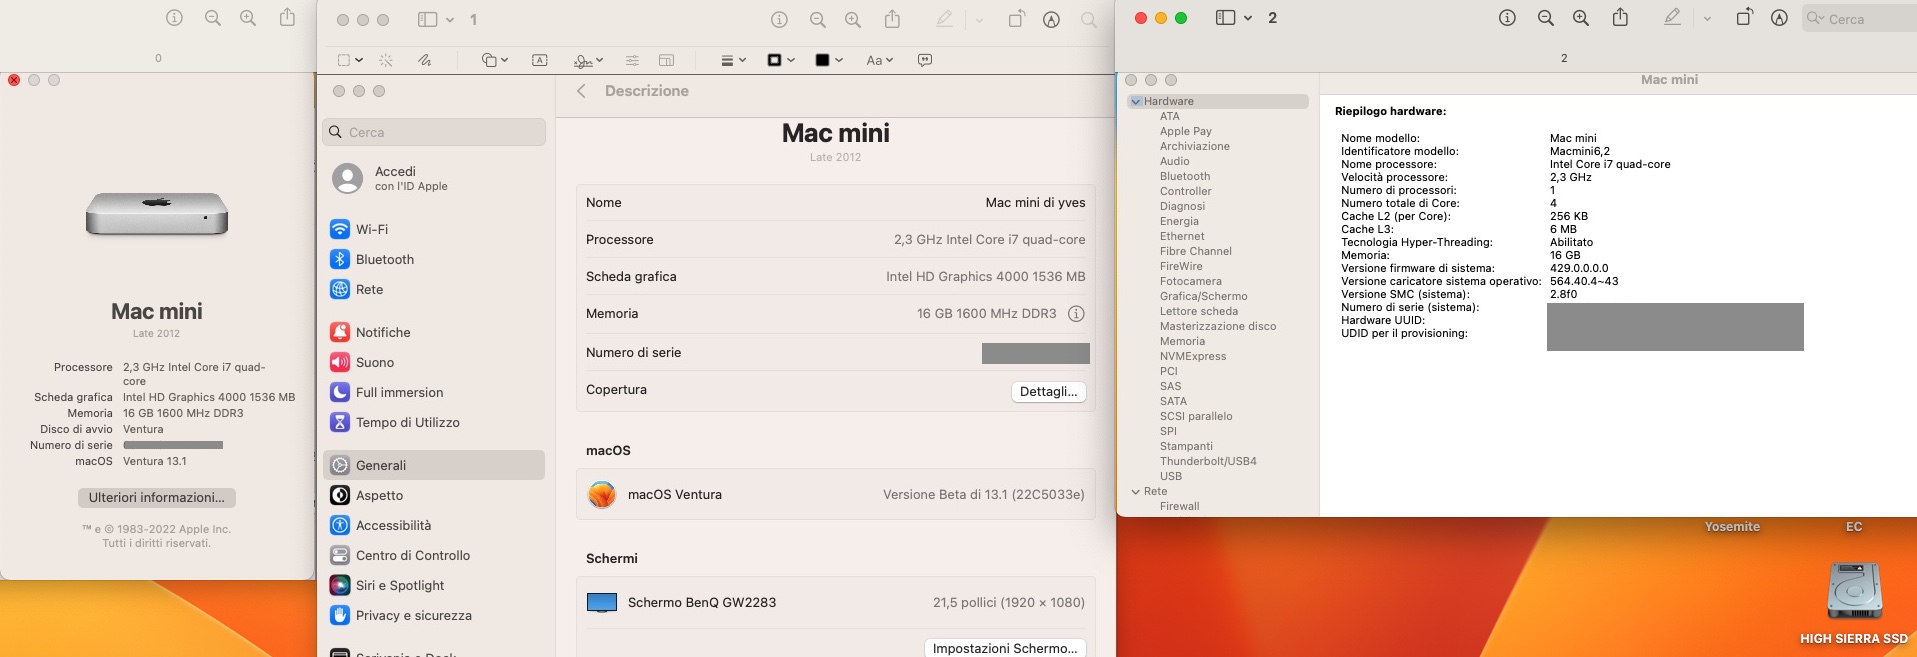This screenshot has height=657, width=1917.
Task: Toggle sidebar in the right Preview window
Action: (1225, 18)
